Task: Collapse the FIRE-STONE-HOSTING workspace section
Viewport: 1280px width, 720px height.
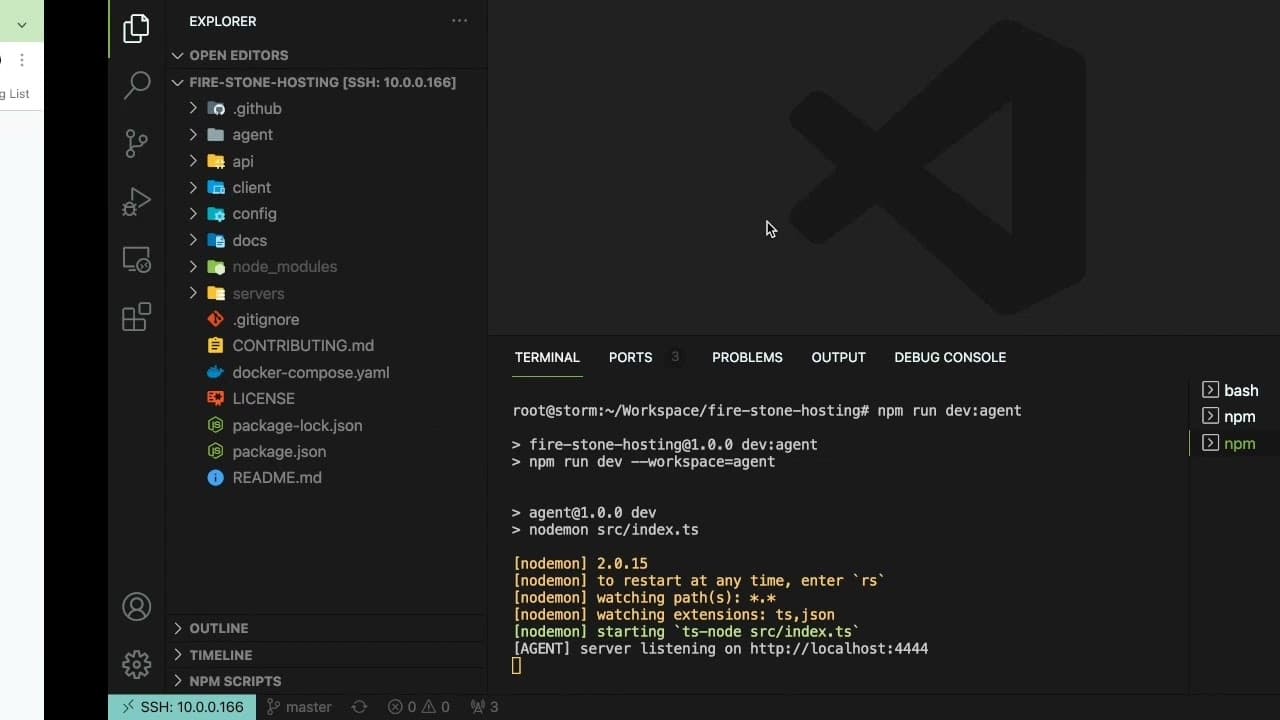Action: (322, 82)
